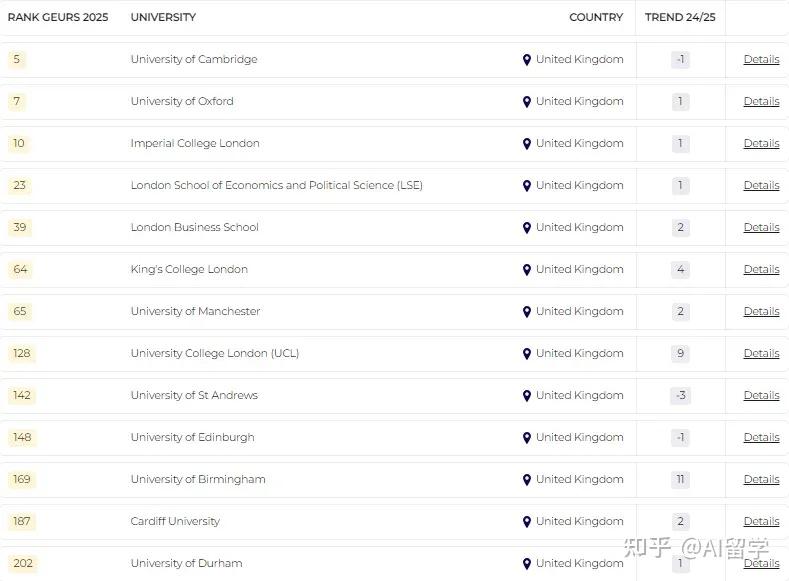Sort by RANK GEURS 2025 column header
This screenshot has height=581, width=789.
coord(58,17)
